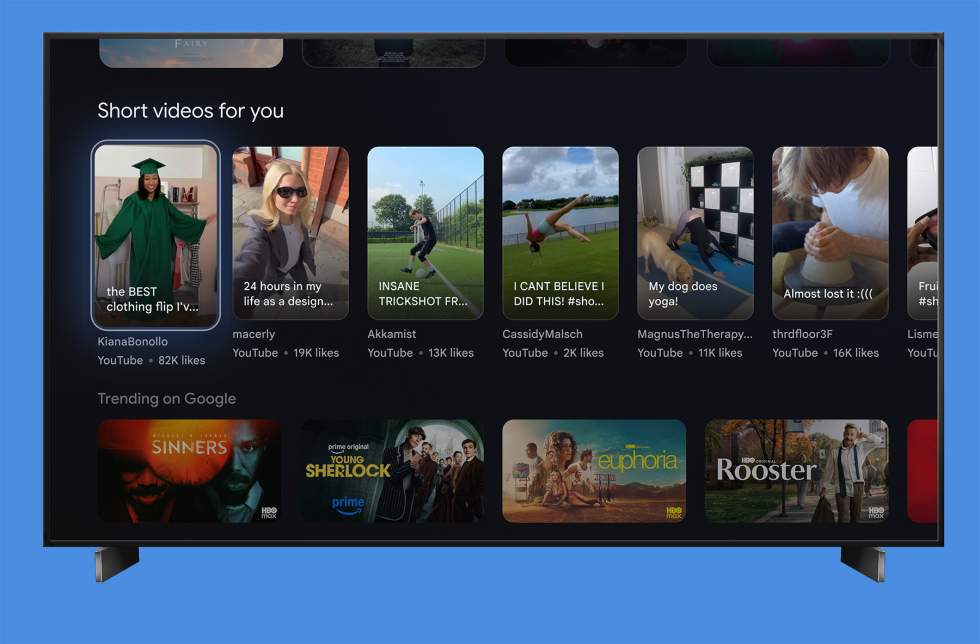Click the 'Trending on Google' heading
Screen dimensions: 980x644
[x=167, y=398]
